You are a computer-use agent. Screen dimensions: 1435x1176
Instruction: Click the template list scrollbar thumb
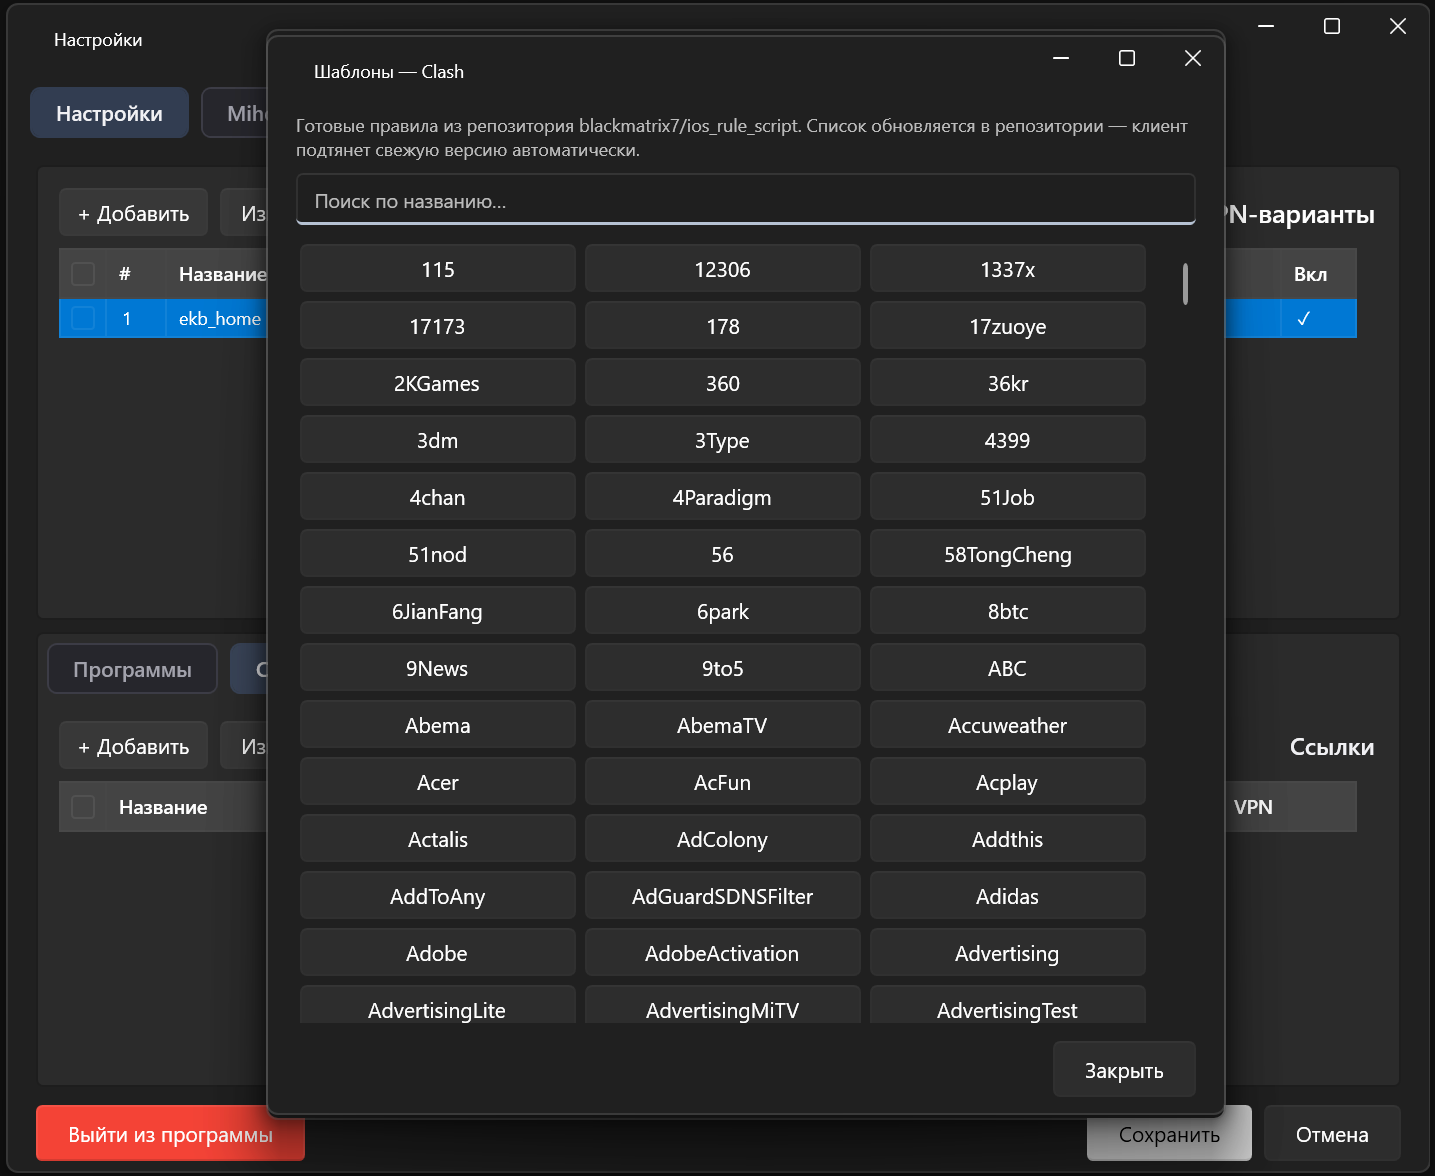tap(1185, 284)
